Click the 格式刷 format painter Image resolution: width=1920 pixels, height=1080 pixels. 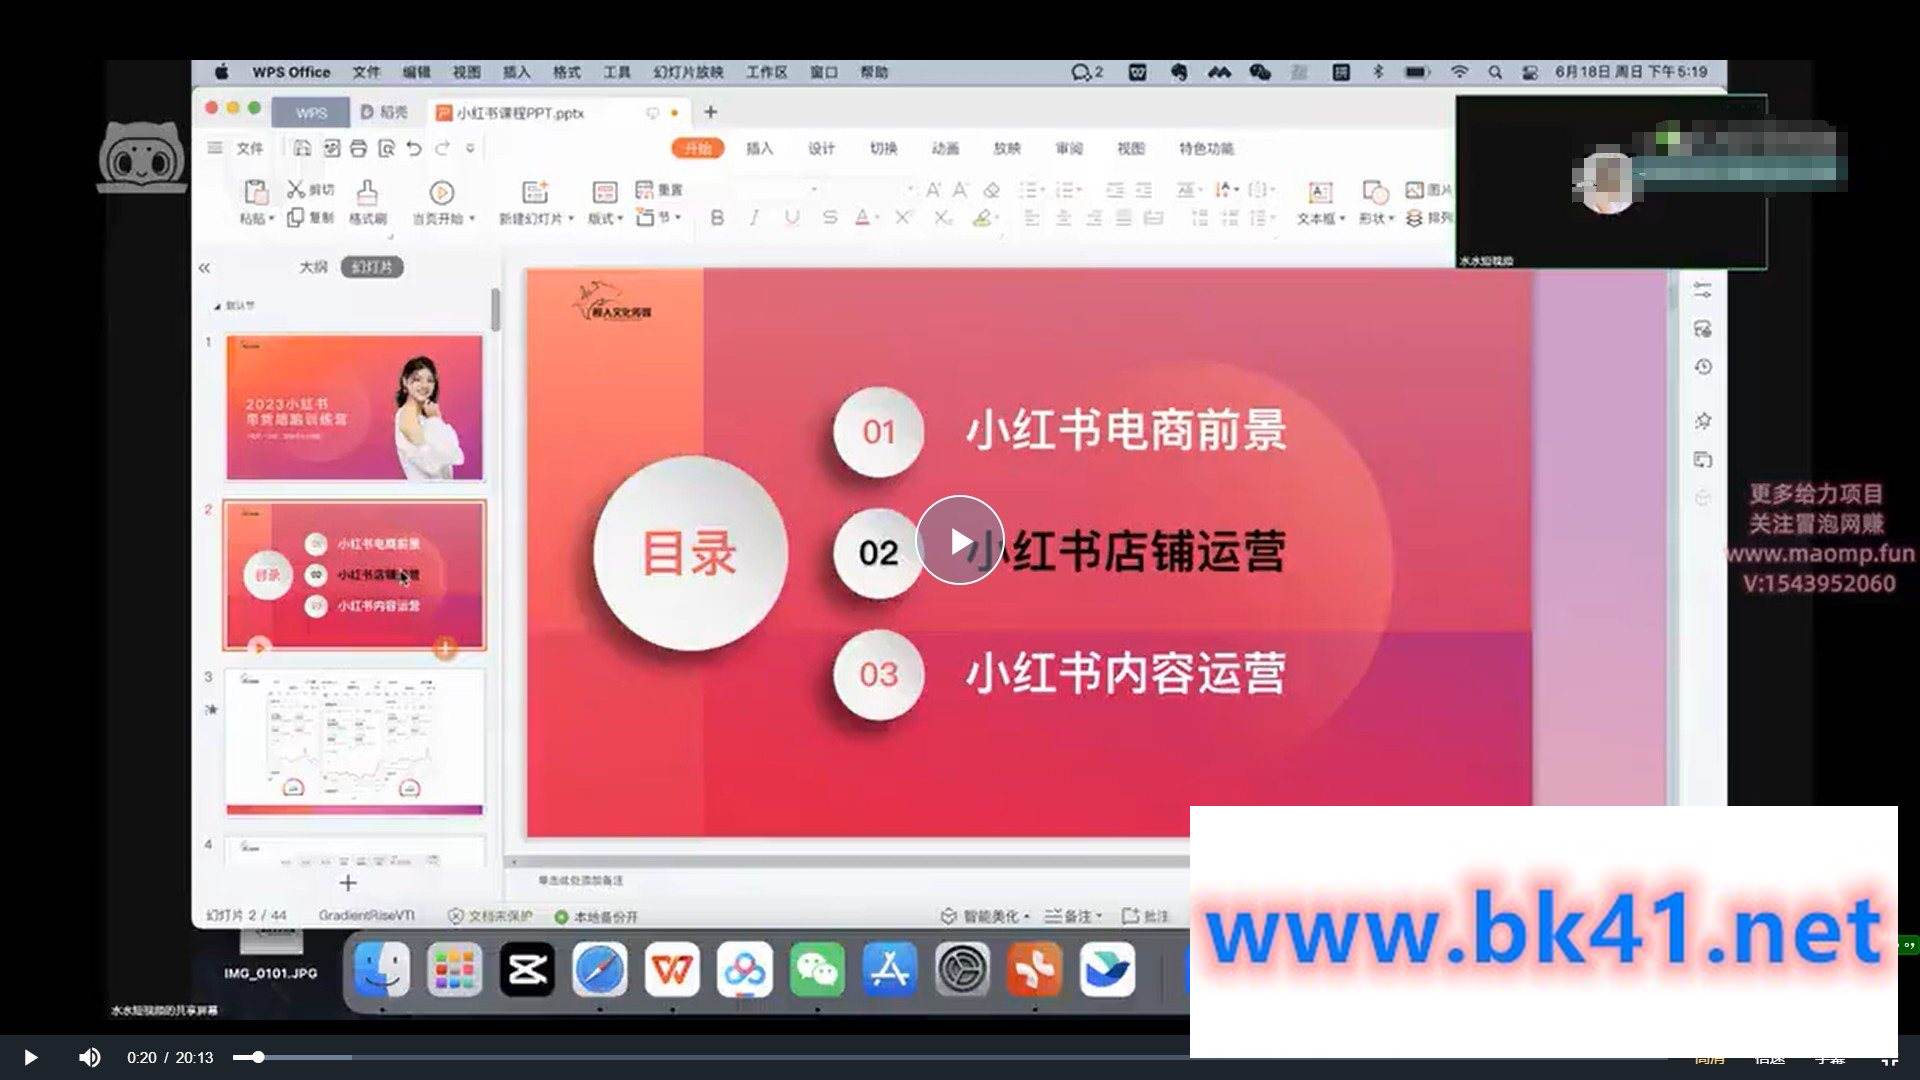367,202
